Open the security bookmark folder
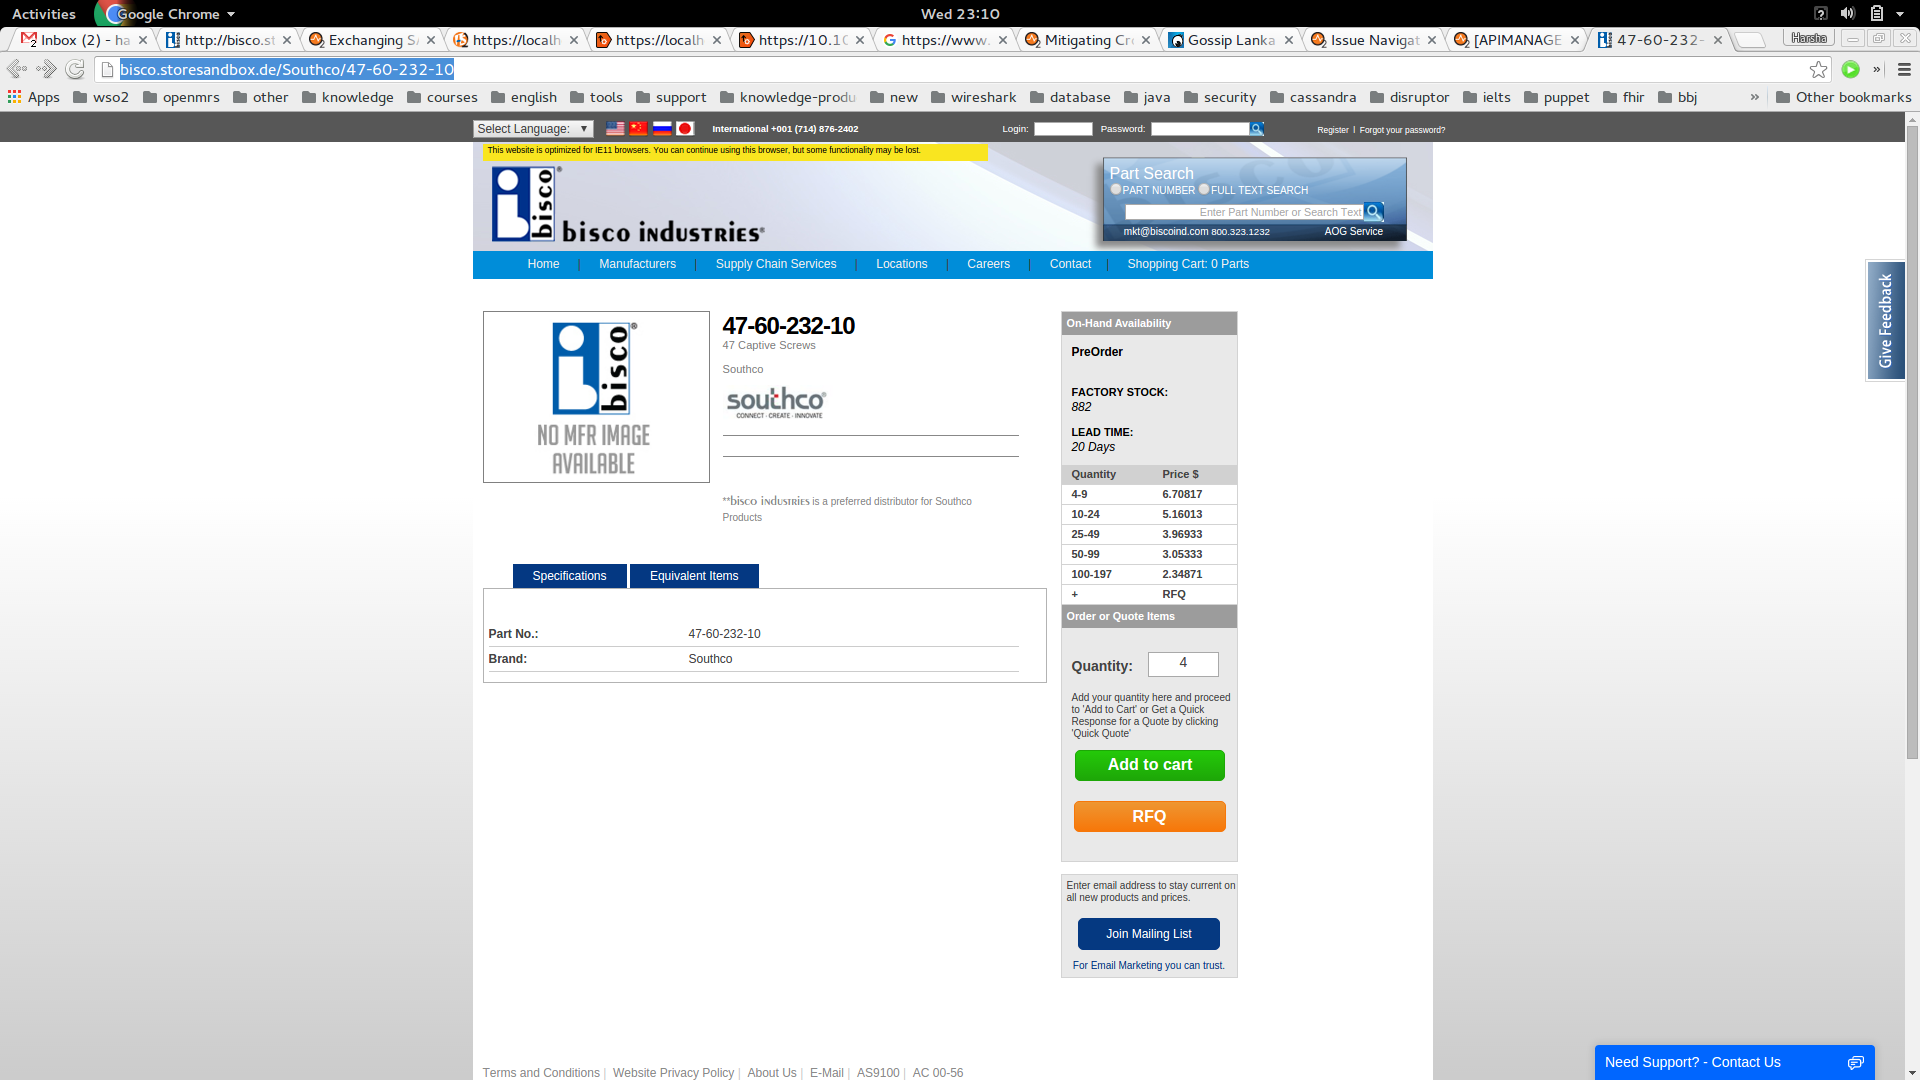 pos(1220,97)
